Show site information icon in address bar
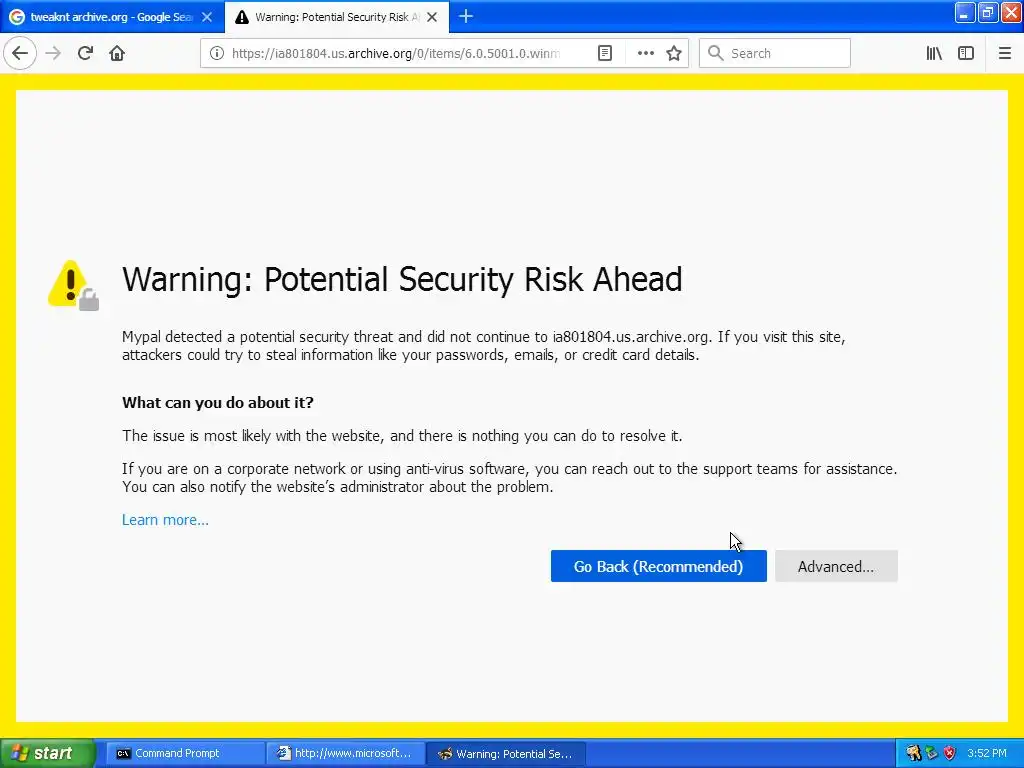The height and width of the screenshot is (768, 1024). tap(216, 54)
